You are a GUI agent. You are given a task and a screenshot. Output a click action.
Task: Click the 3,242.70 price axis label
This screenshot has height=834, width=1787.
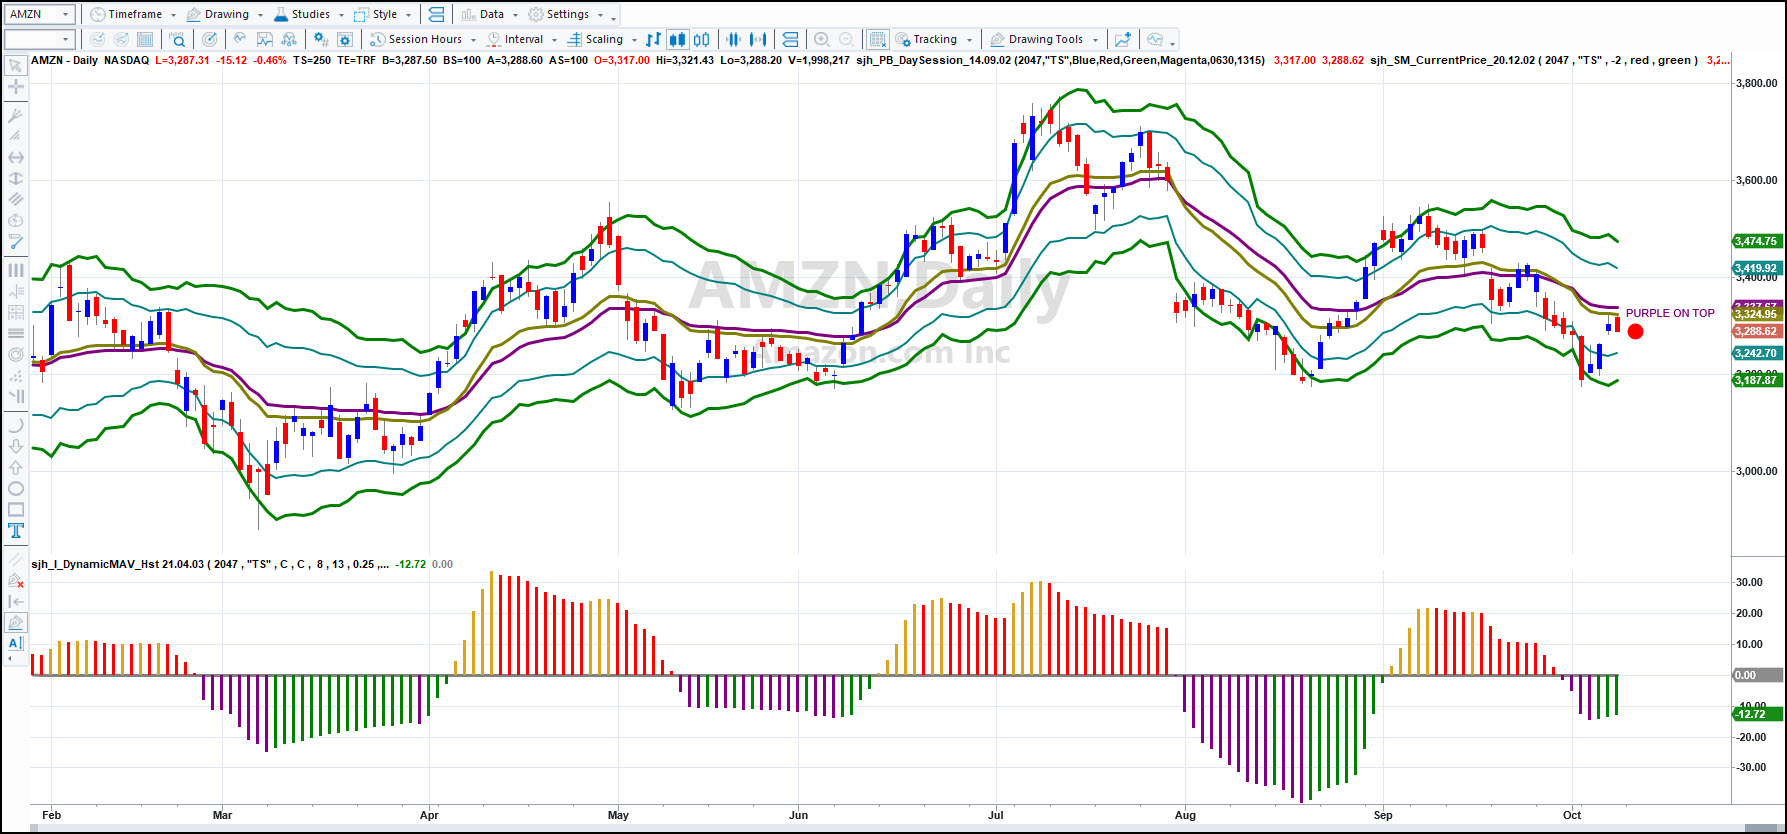1756,353
